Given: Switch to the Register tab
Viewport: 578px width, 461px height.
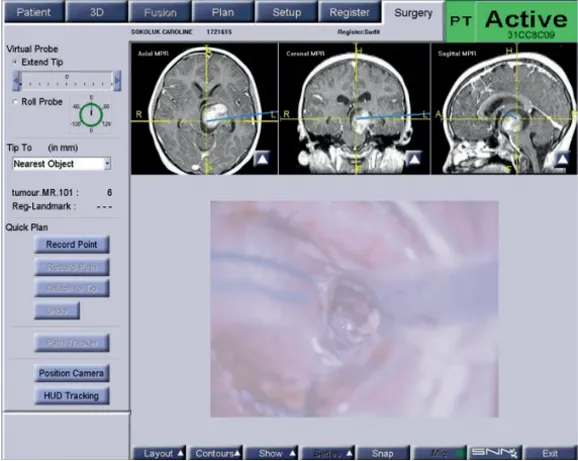Looking at the screenshot, I should coord(349,12).
